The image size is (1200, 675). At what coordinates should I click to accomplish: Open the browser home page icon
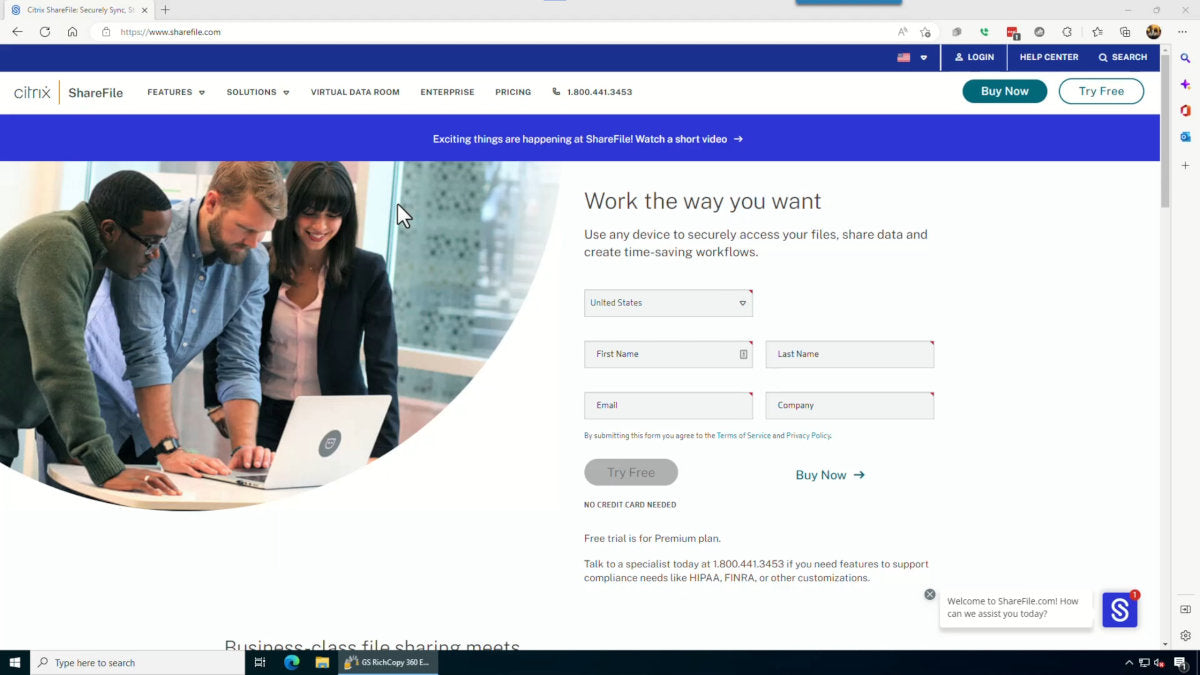(x=72, y=32)
